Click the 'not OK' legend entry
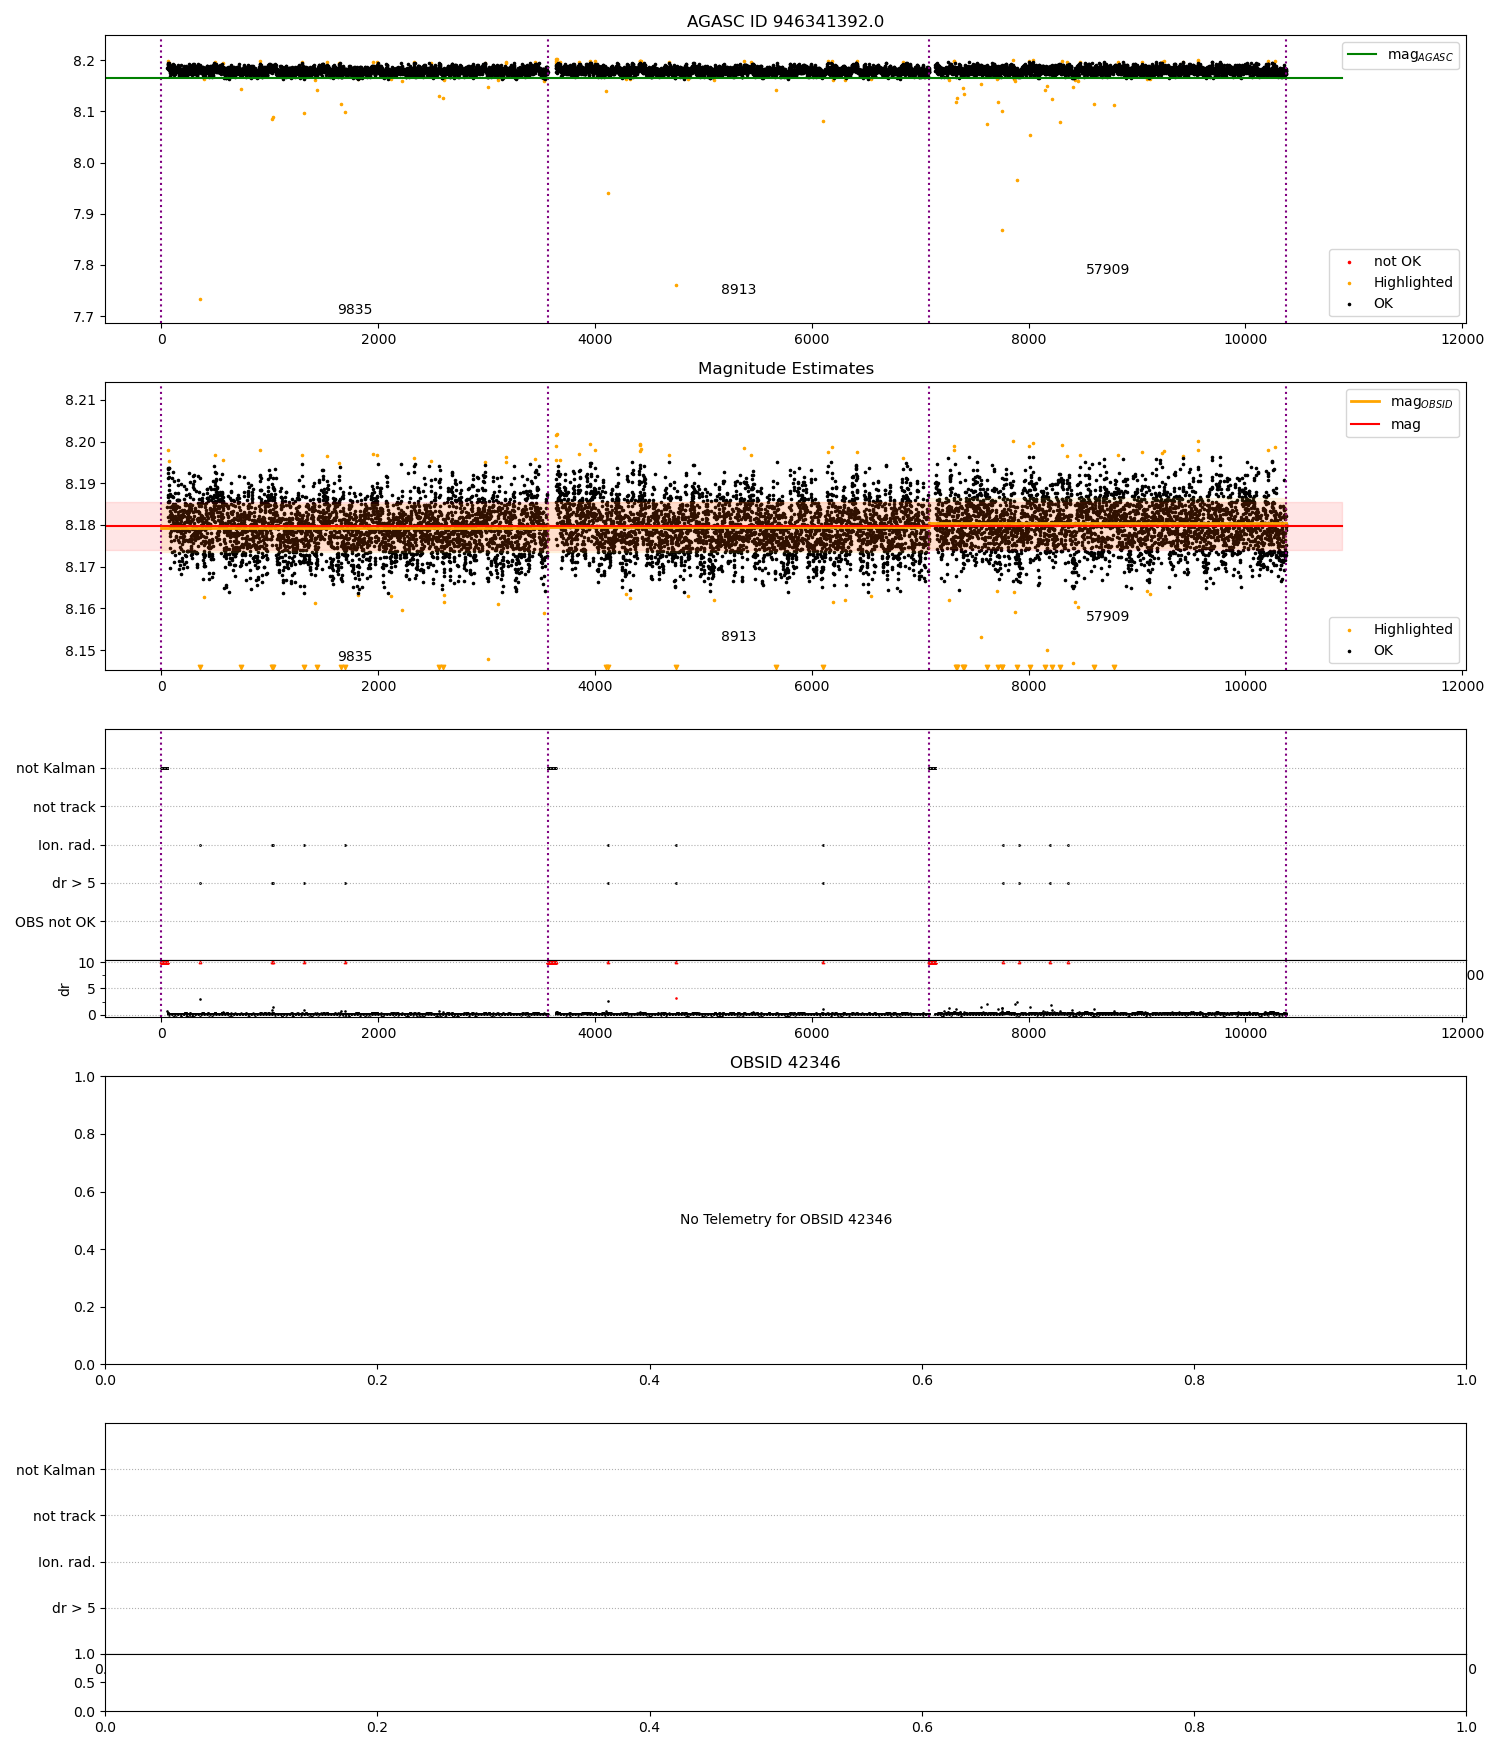Screen dimensions: 1500x1750 (x=1396, y=261)
